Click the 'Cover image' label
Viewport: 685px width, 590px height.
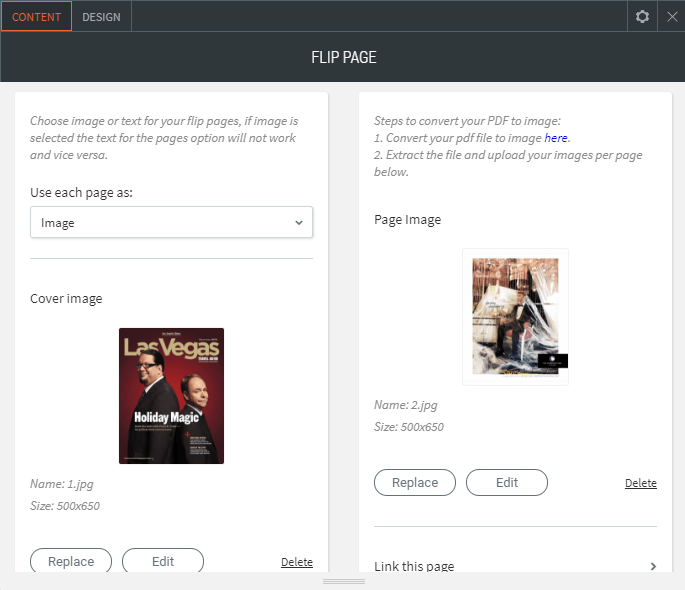coord(66,298)
